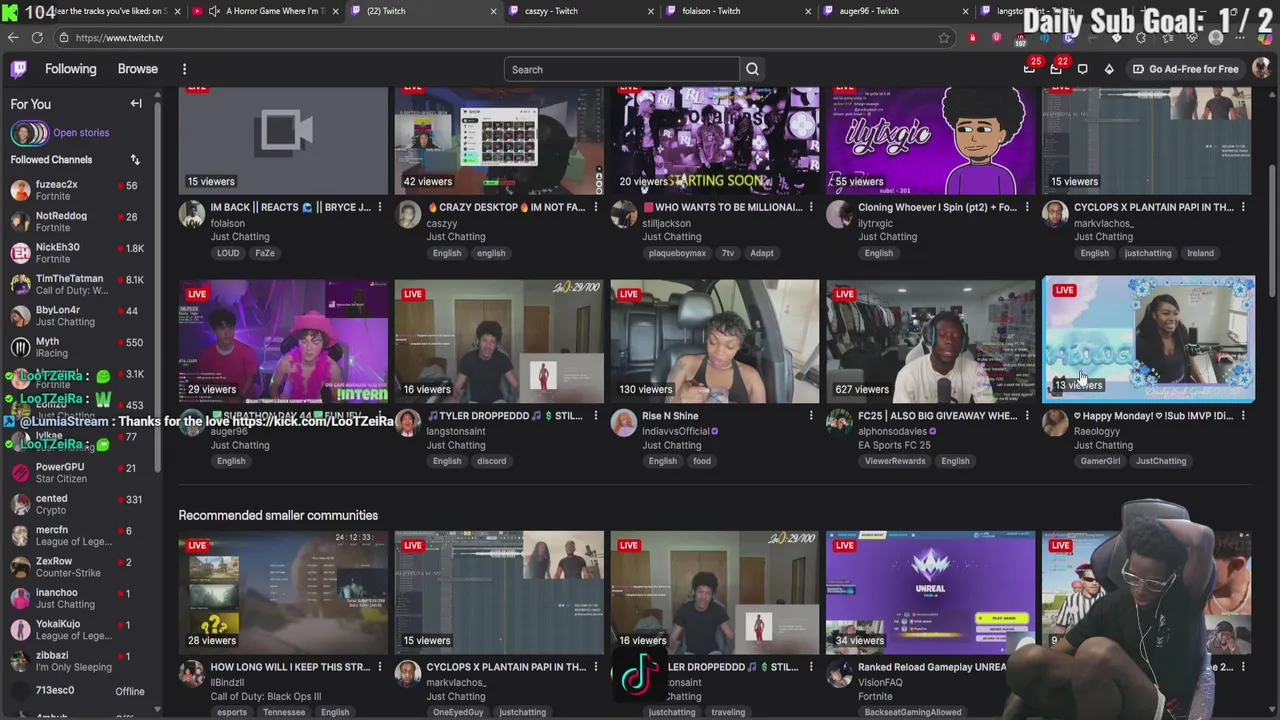Reload the page with the browser refresh icon
Viewport: 1280px width, 720px height.
[37, 38]
